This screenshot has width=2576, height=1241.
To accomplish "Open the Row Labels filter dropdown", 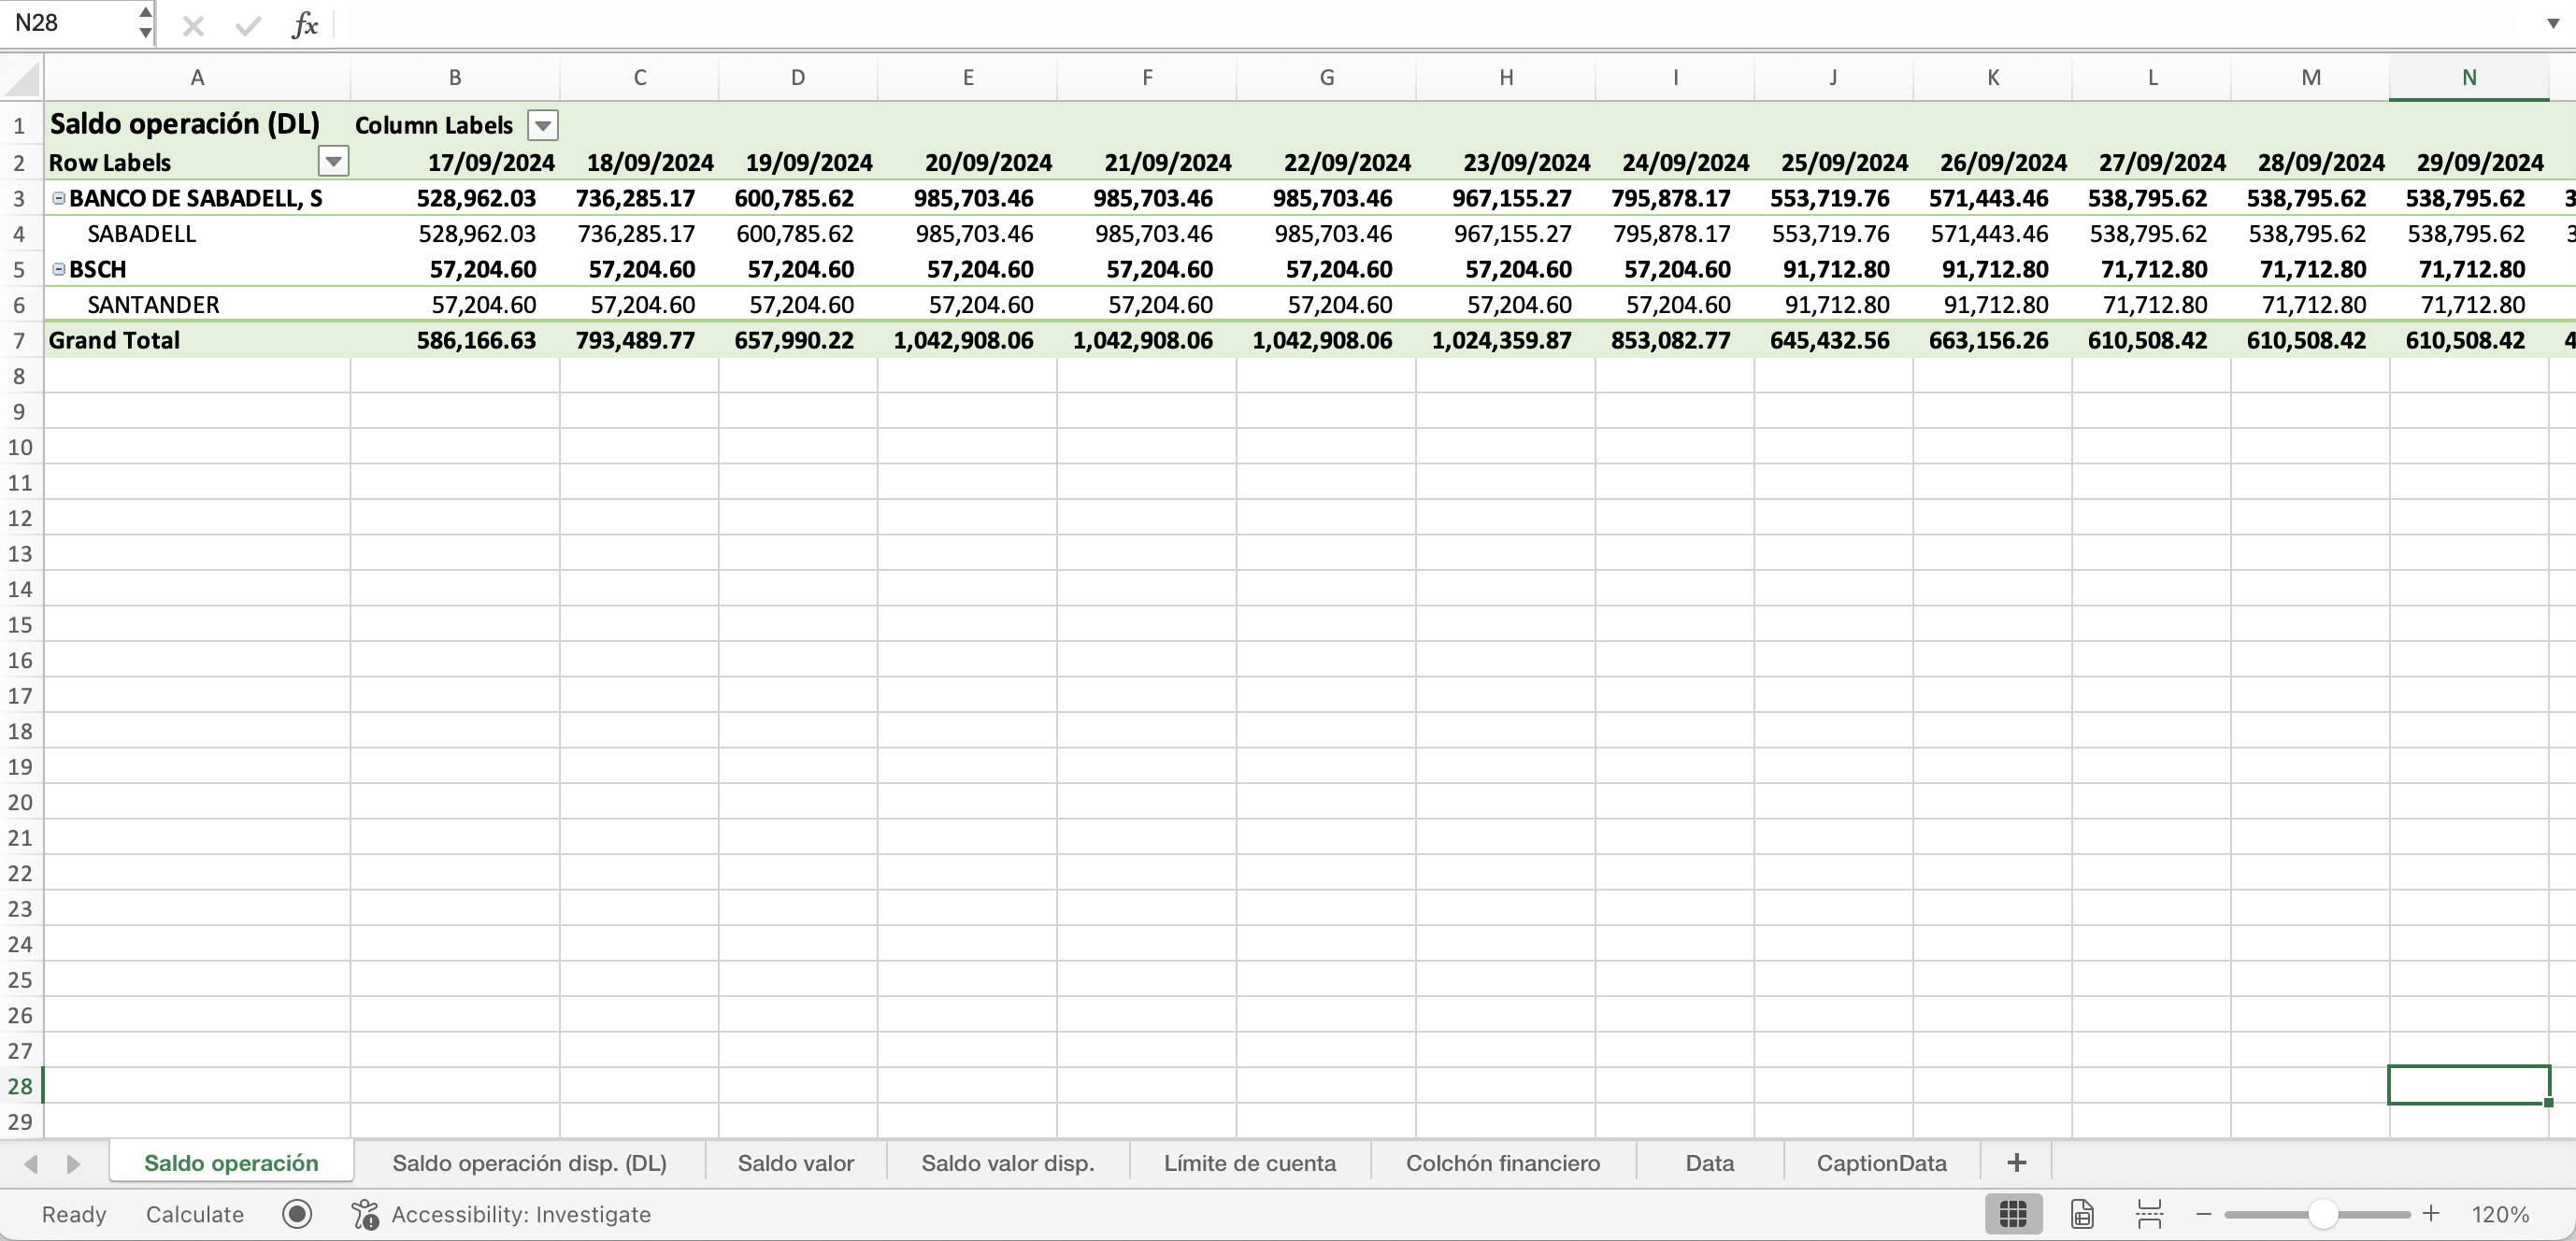I will coord(333,161).
